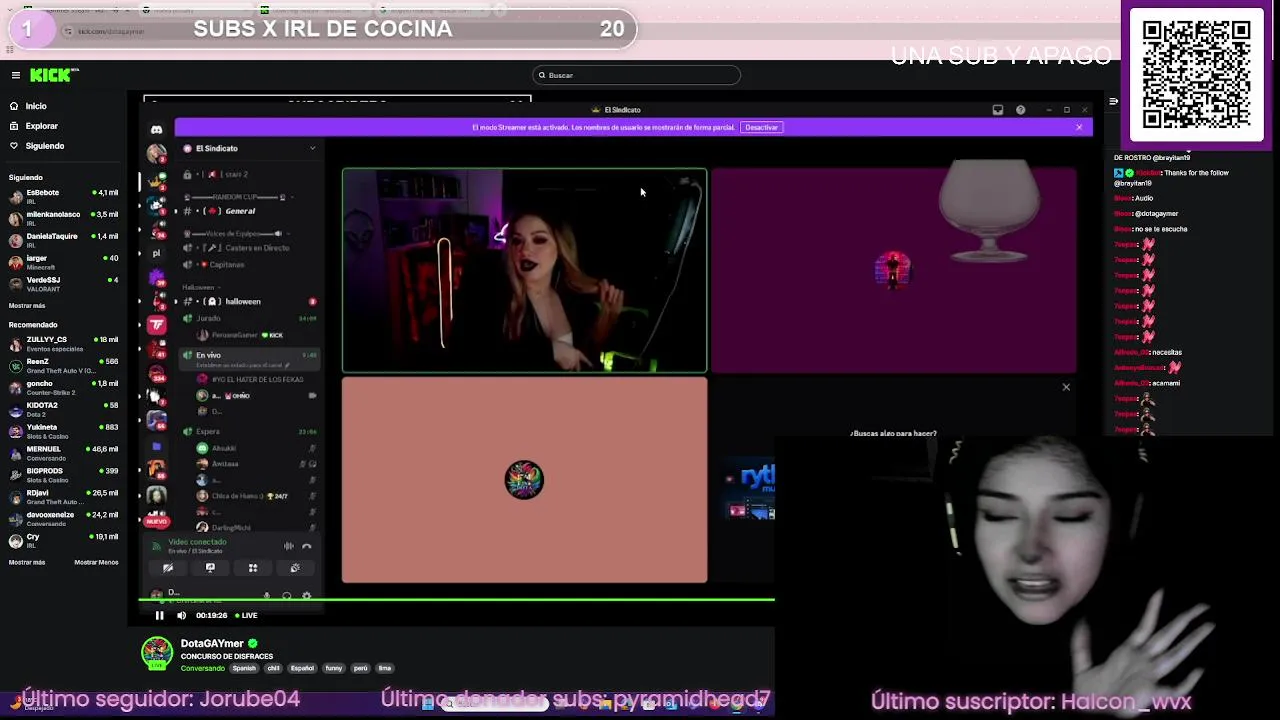Open the Discord server folder icon
Screen dimensions: 1280x720
tap(157, 446)
